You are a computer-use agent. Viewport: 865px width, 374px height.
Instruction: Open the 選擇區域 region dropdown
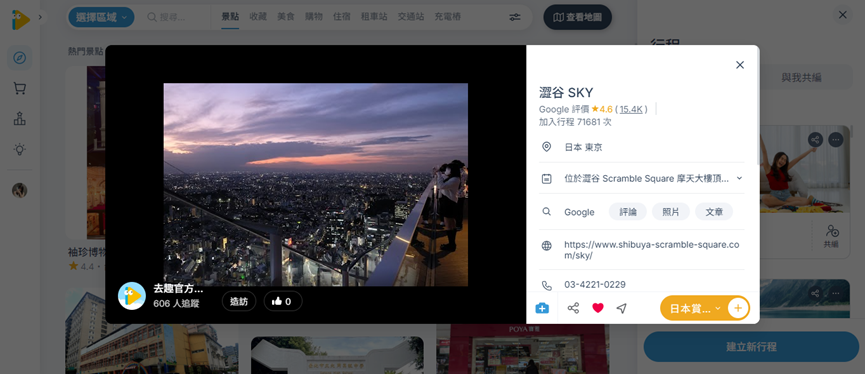pos(102,17)
